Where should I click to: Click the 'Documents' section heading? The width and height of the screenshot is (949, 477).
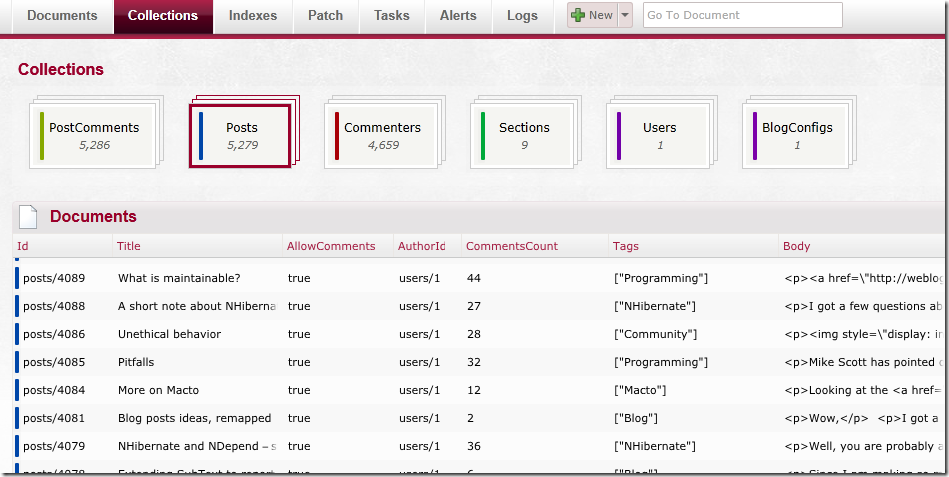[93, 217]
